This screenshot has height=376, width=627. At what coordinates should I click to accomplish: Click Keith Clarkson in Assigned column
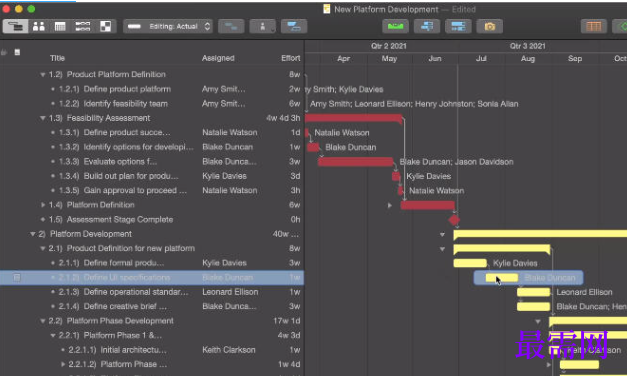(229, 350)
